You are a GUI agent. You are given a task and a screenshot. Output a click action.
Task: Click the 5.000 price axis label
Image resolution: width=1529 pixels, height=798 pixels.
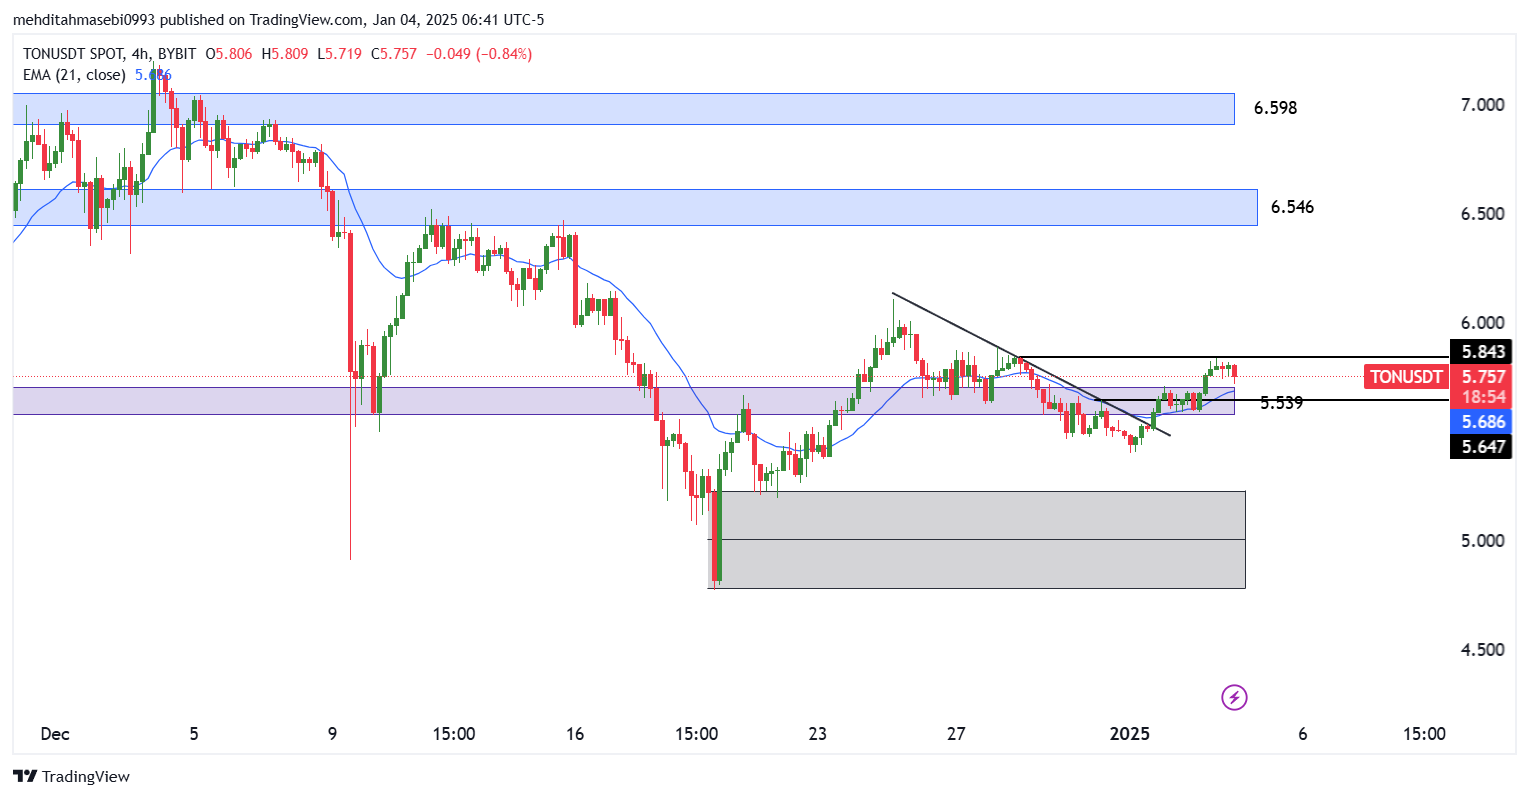pos(1482,541)
